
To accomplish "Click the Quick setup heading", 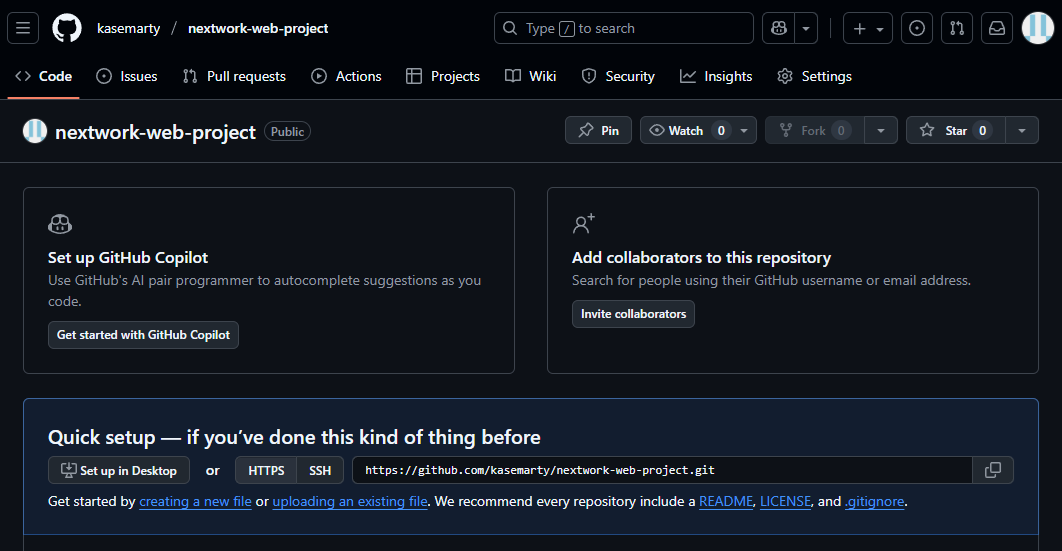I will [294, 437].
